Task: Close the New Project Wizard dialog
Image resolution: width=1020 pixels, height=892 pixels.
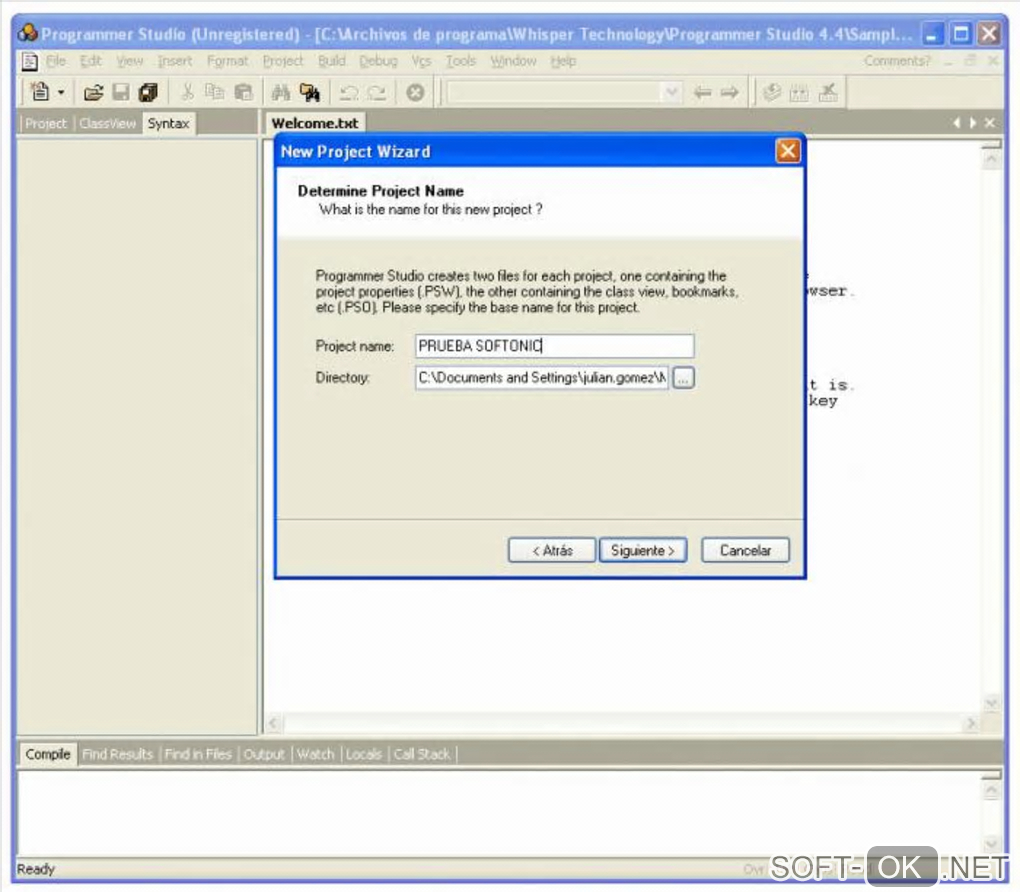Action: [x=788, y=151]
